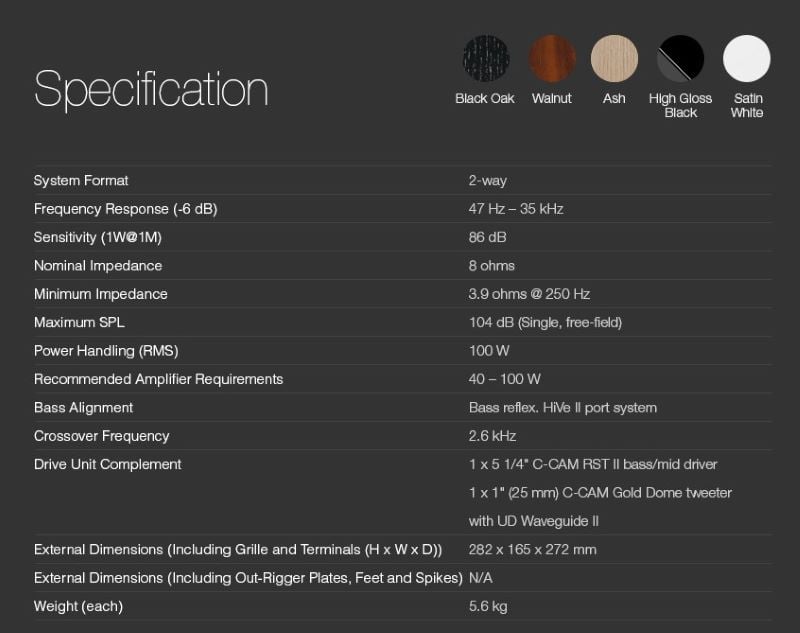Choose the Satin White finish swatch
Viewport: 800px width, 633px height.
[x=747, y=59]
